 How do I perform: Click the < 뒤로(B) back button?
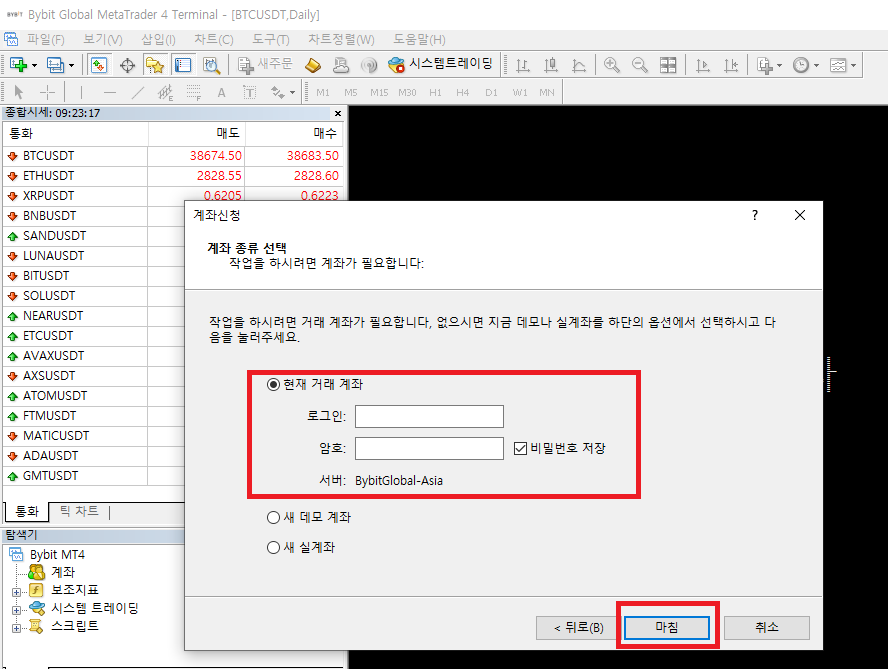click(x=578, y=628)
